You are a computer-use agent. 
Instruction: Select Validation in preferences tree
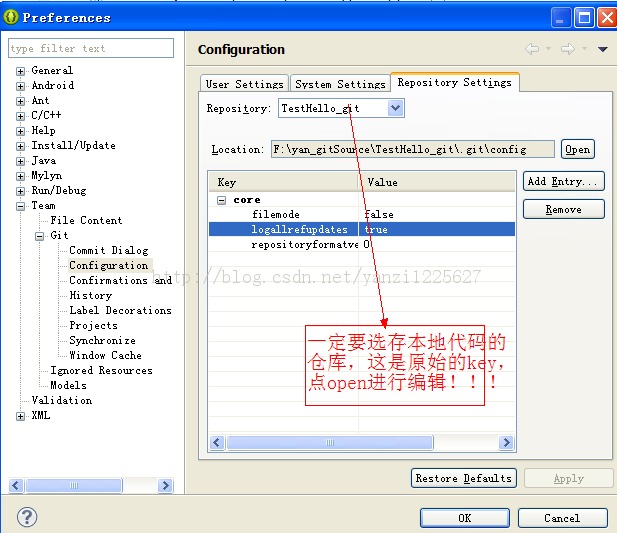point(62,400)
